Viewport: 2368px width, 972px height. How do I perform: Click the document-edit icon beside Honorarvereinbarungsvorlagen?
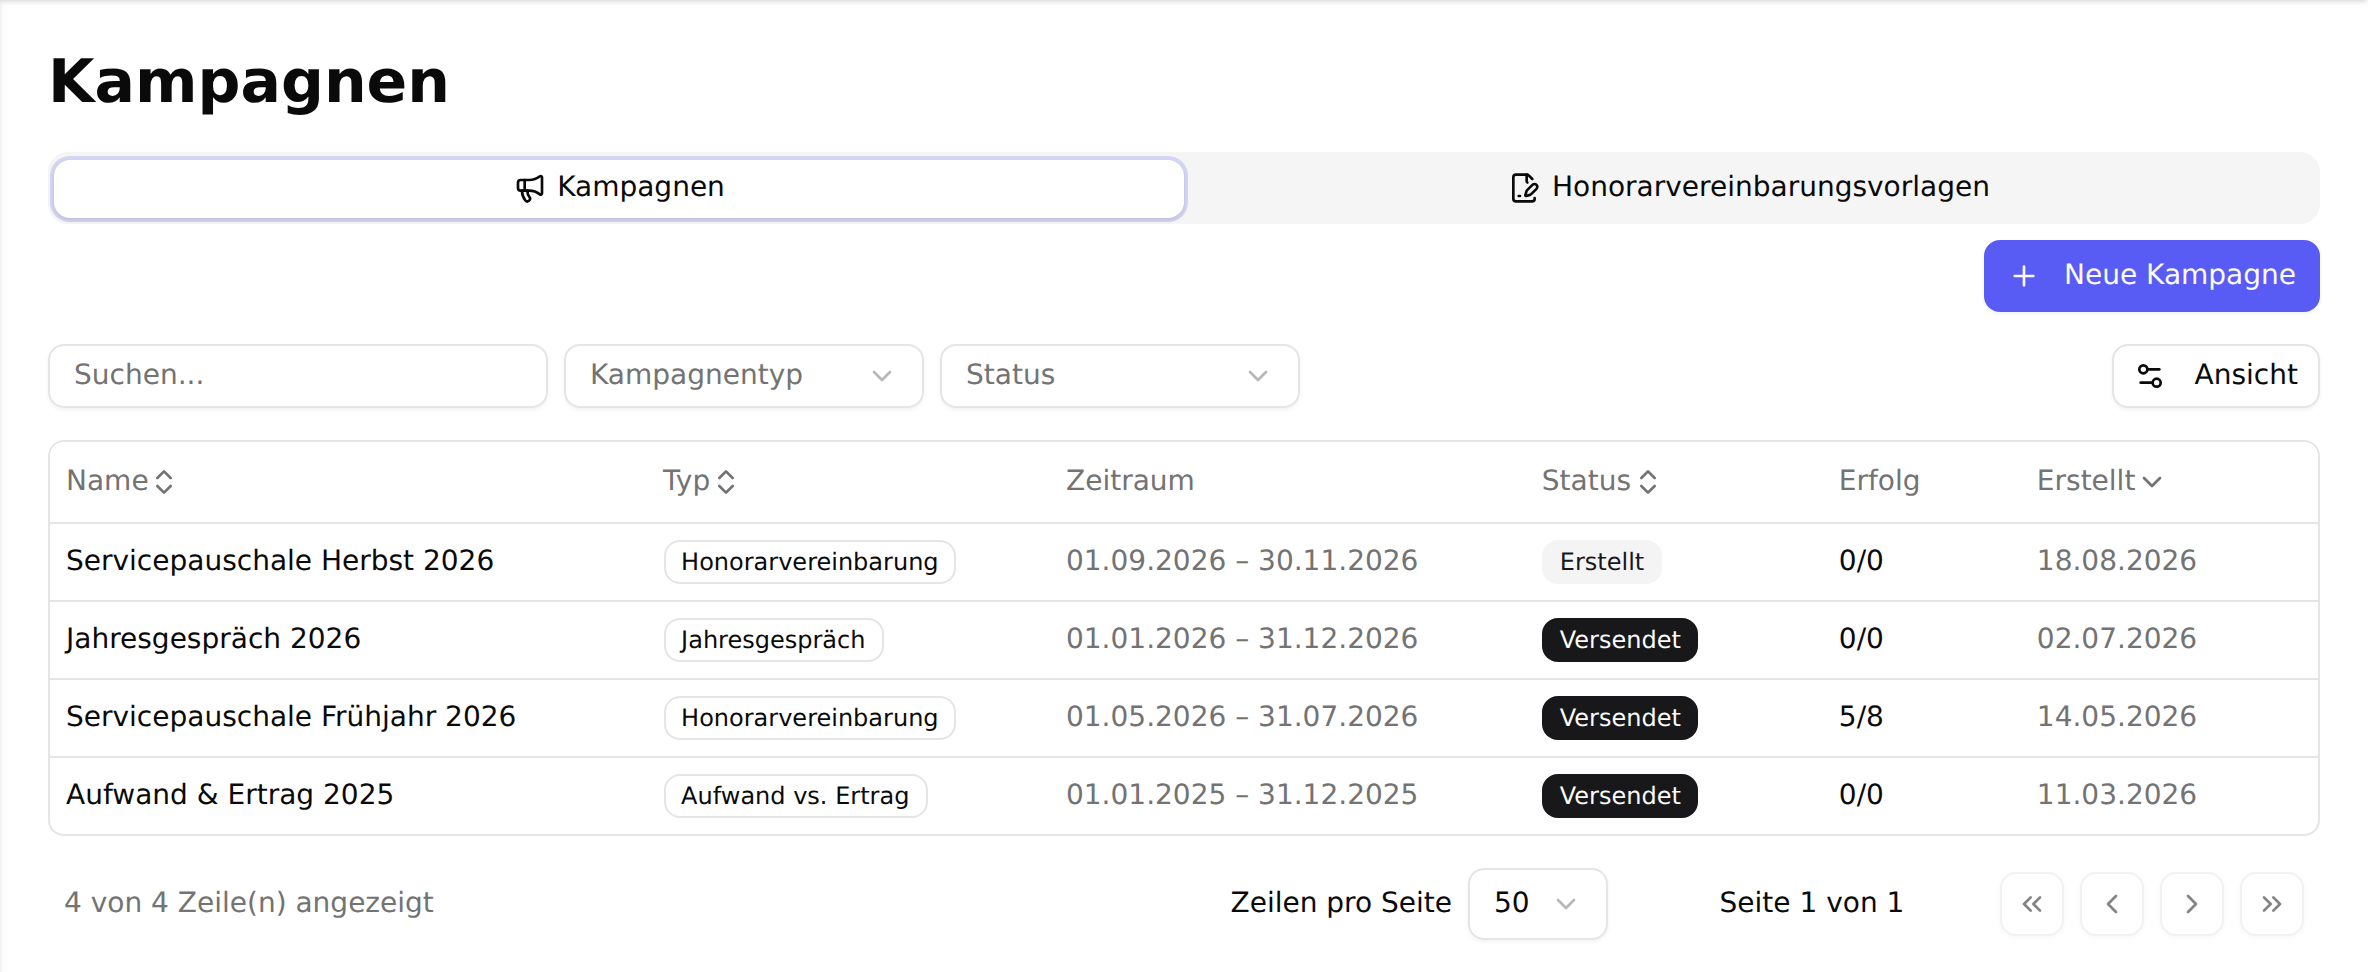coord(1524,188)
